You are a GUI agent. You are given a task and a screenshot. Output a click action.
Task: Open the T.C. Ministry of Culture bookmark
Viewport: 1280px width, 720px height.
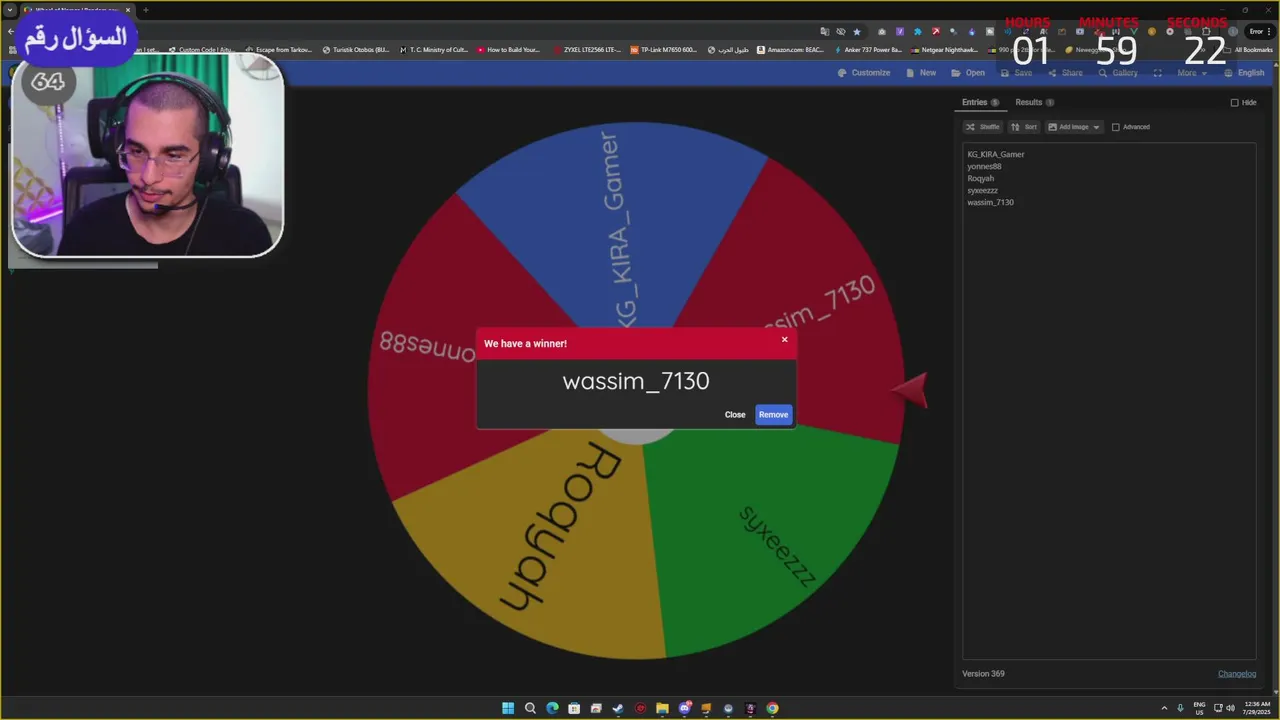(433, 49)
